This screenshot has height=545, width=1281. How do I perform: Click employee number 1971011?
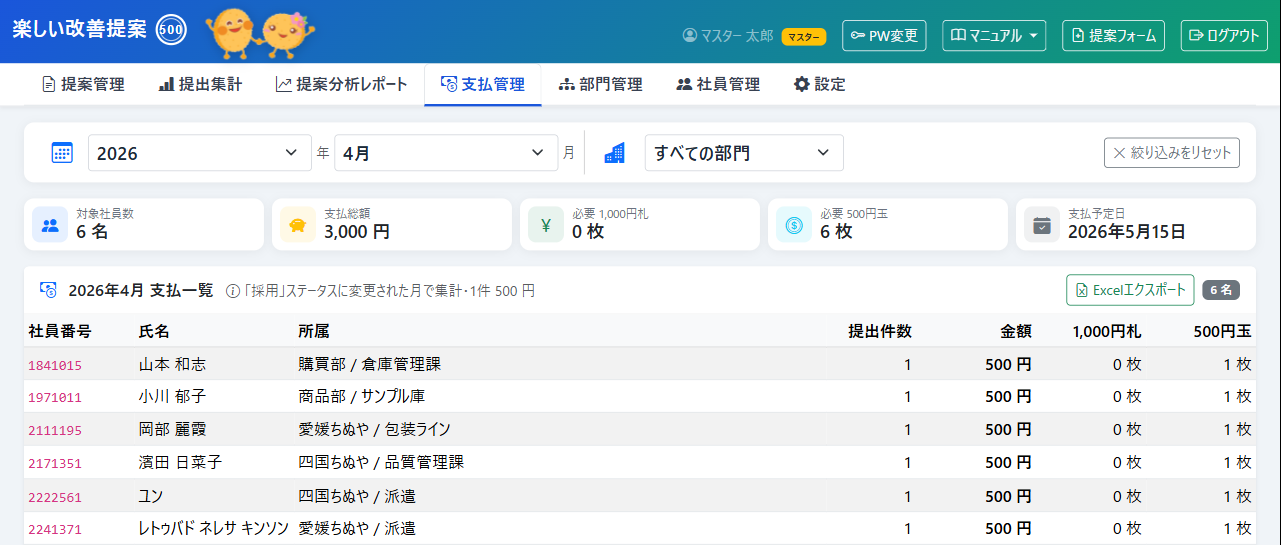pos(55,397)
